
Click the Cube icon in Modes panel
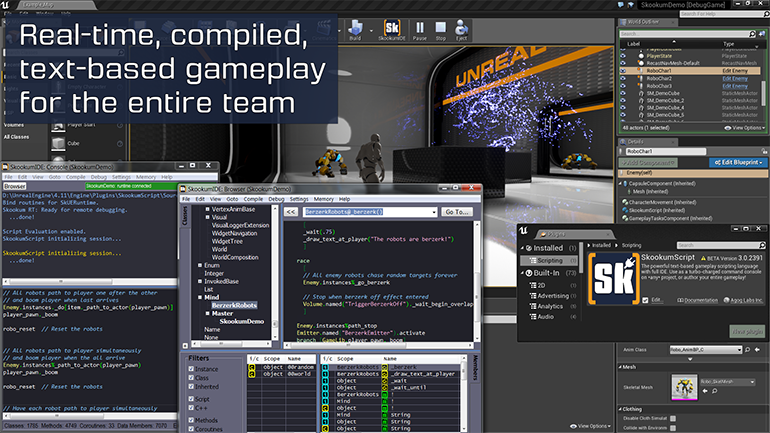(x=58, y=143)
